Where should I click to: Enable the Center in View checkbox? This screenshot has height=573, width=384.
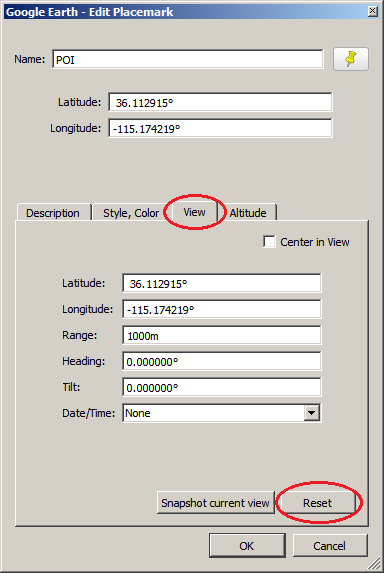click(269, 242)
